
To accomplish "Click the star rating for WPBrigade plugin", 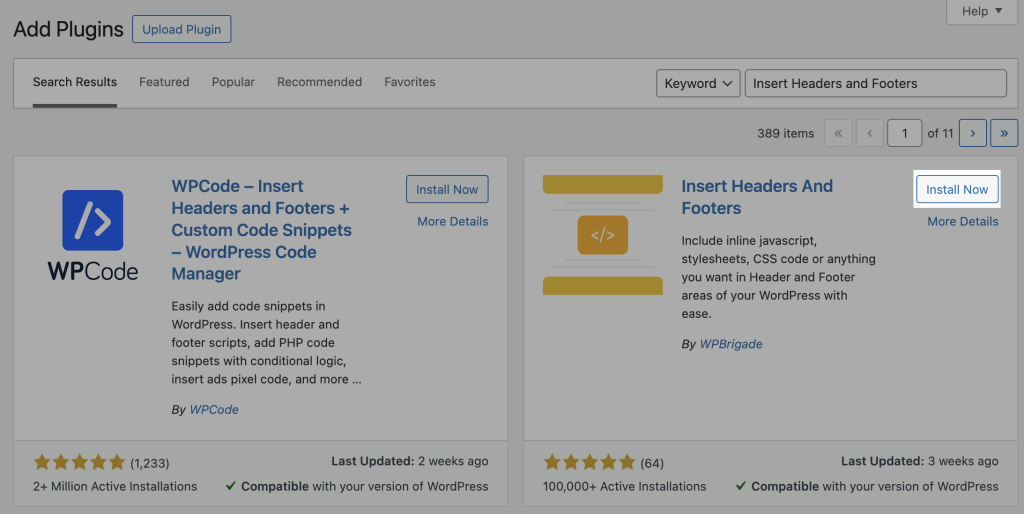I will (589, 462).
